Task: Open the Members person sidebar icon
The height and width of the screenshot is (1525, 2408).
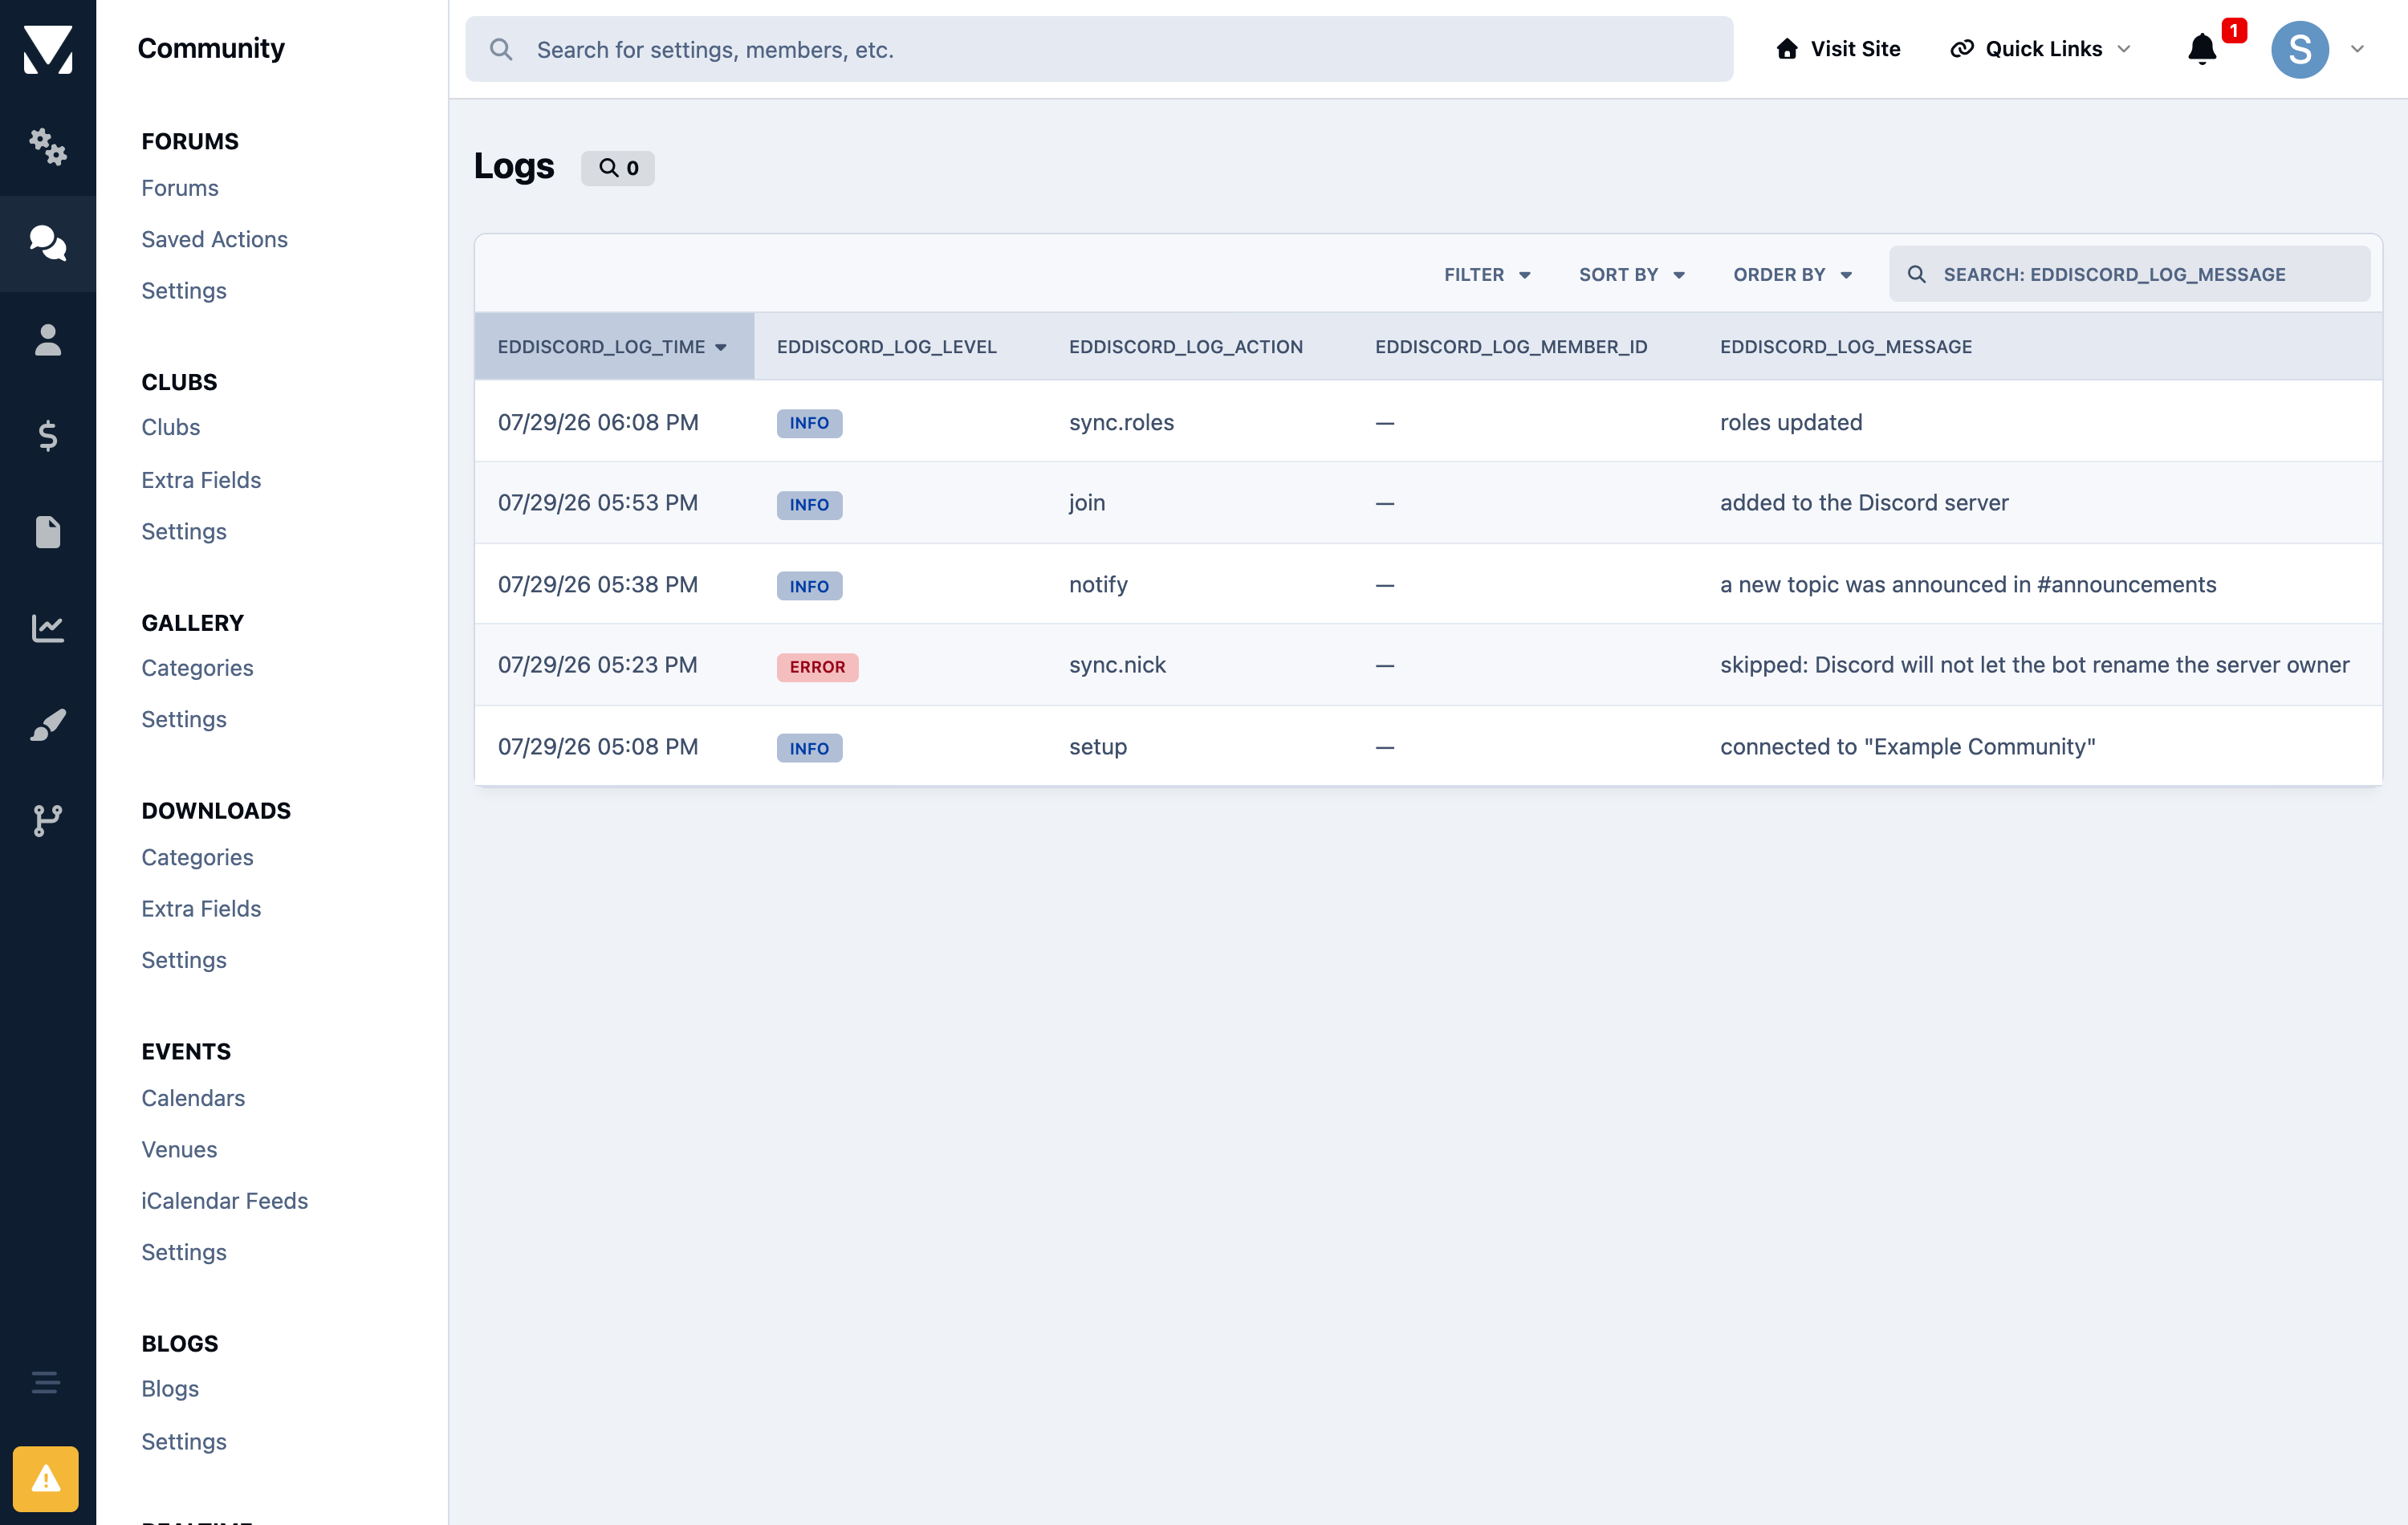Action: [x=48, y=340]
